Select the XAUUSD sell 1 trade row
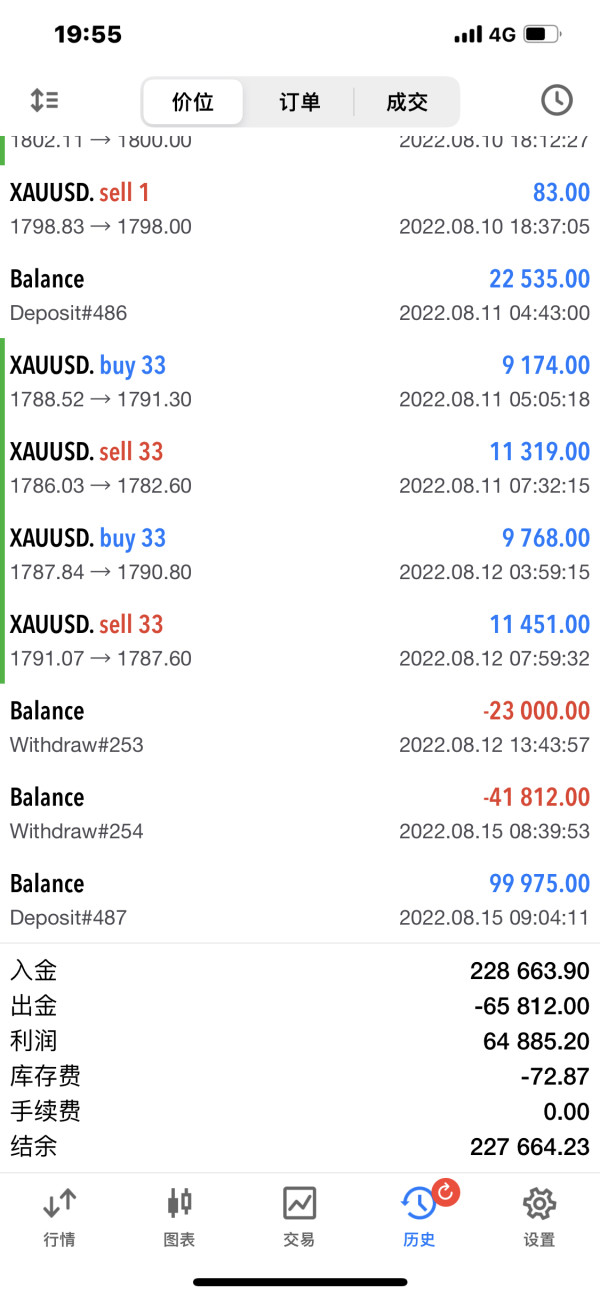600x1299 pixels. [300, 208]
